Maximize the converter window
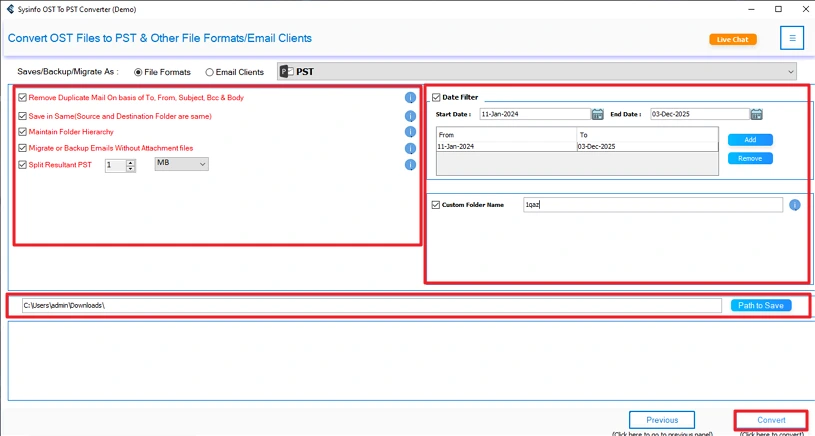The height and width of the screenshot is (436, 815). point(778,9)
